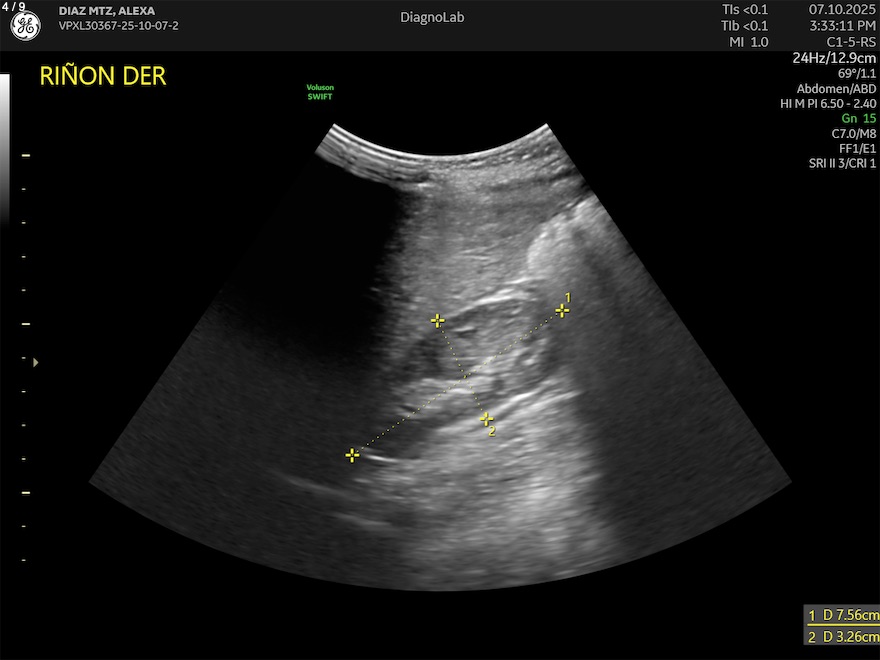
Task: Click the GE logo icon
Action: [x=25, y=27]
